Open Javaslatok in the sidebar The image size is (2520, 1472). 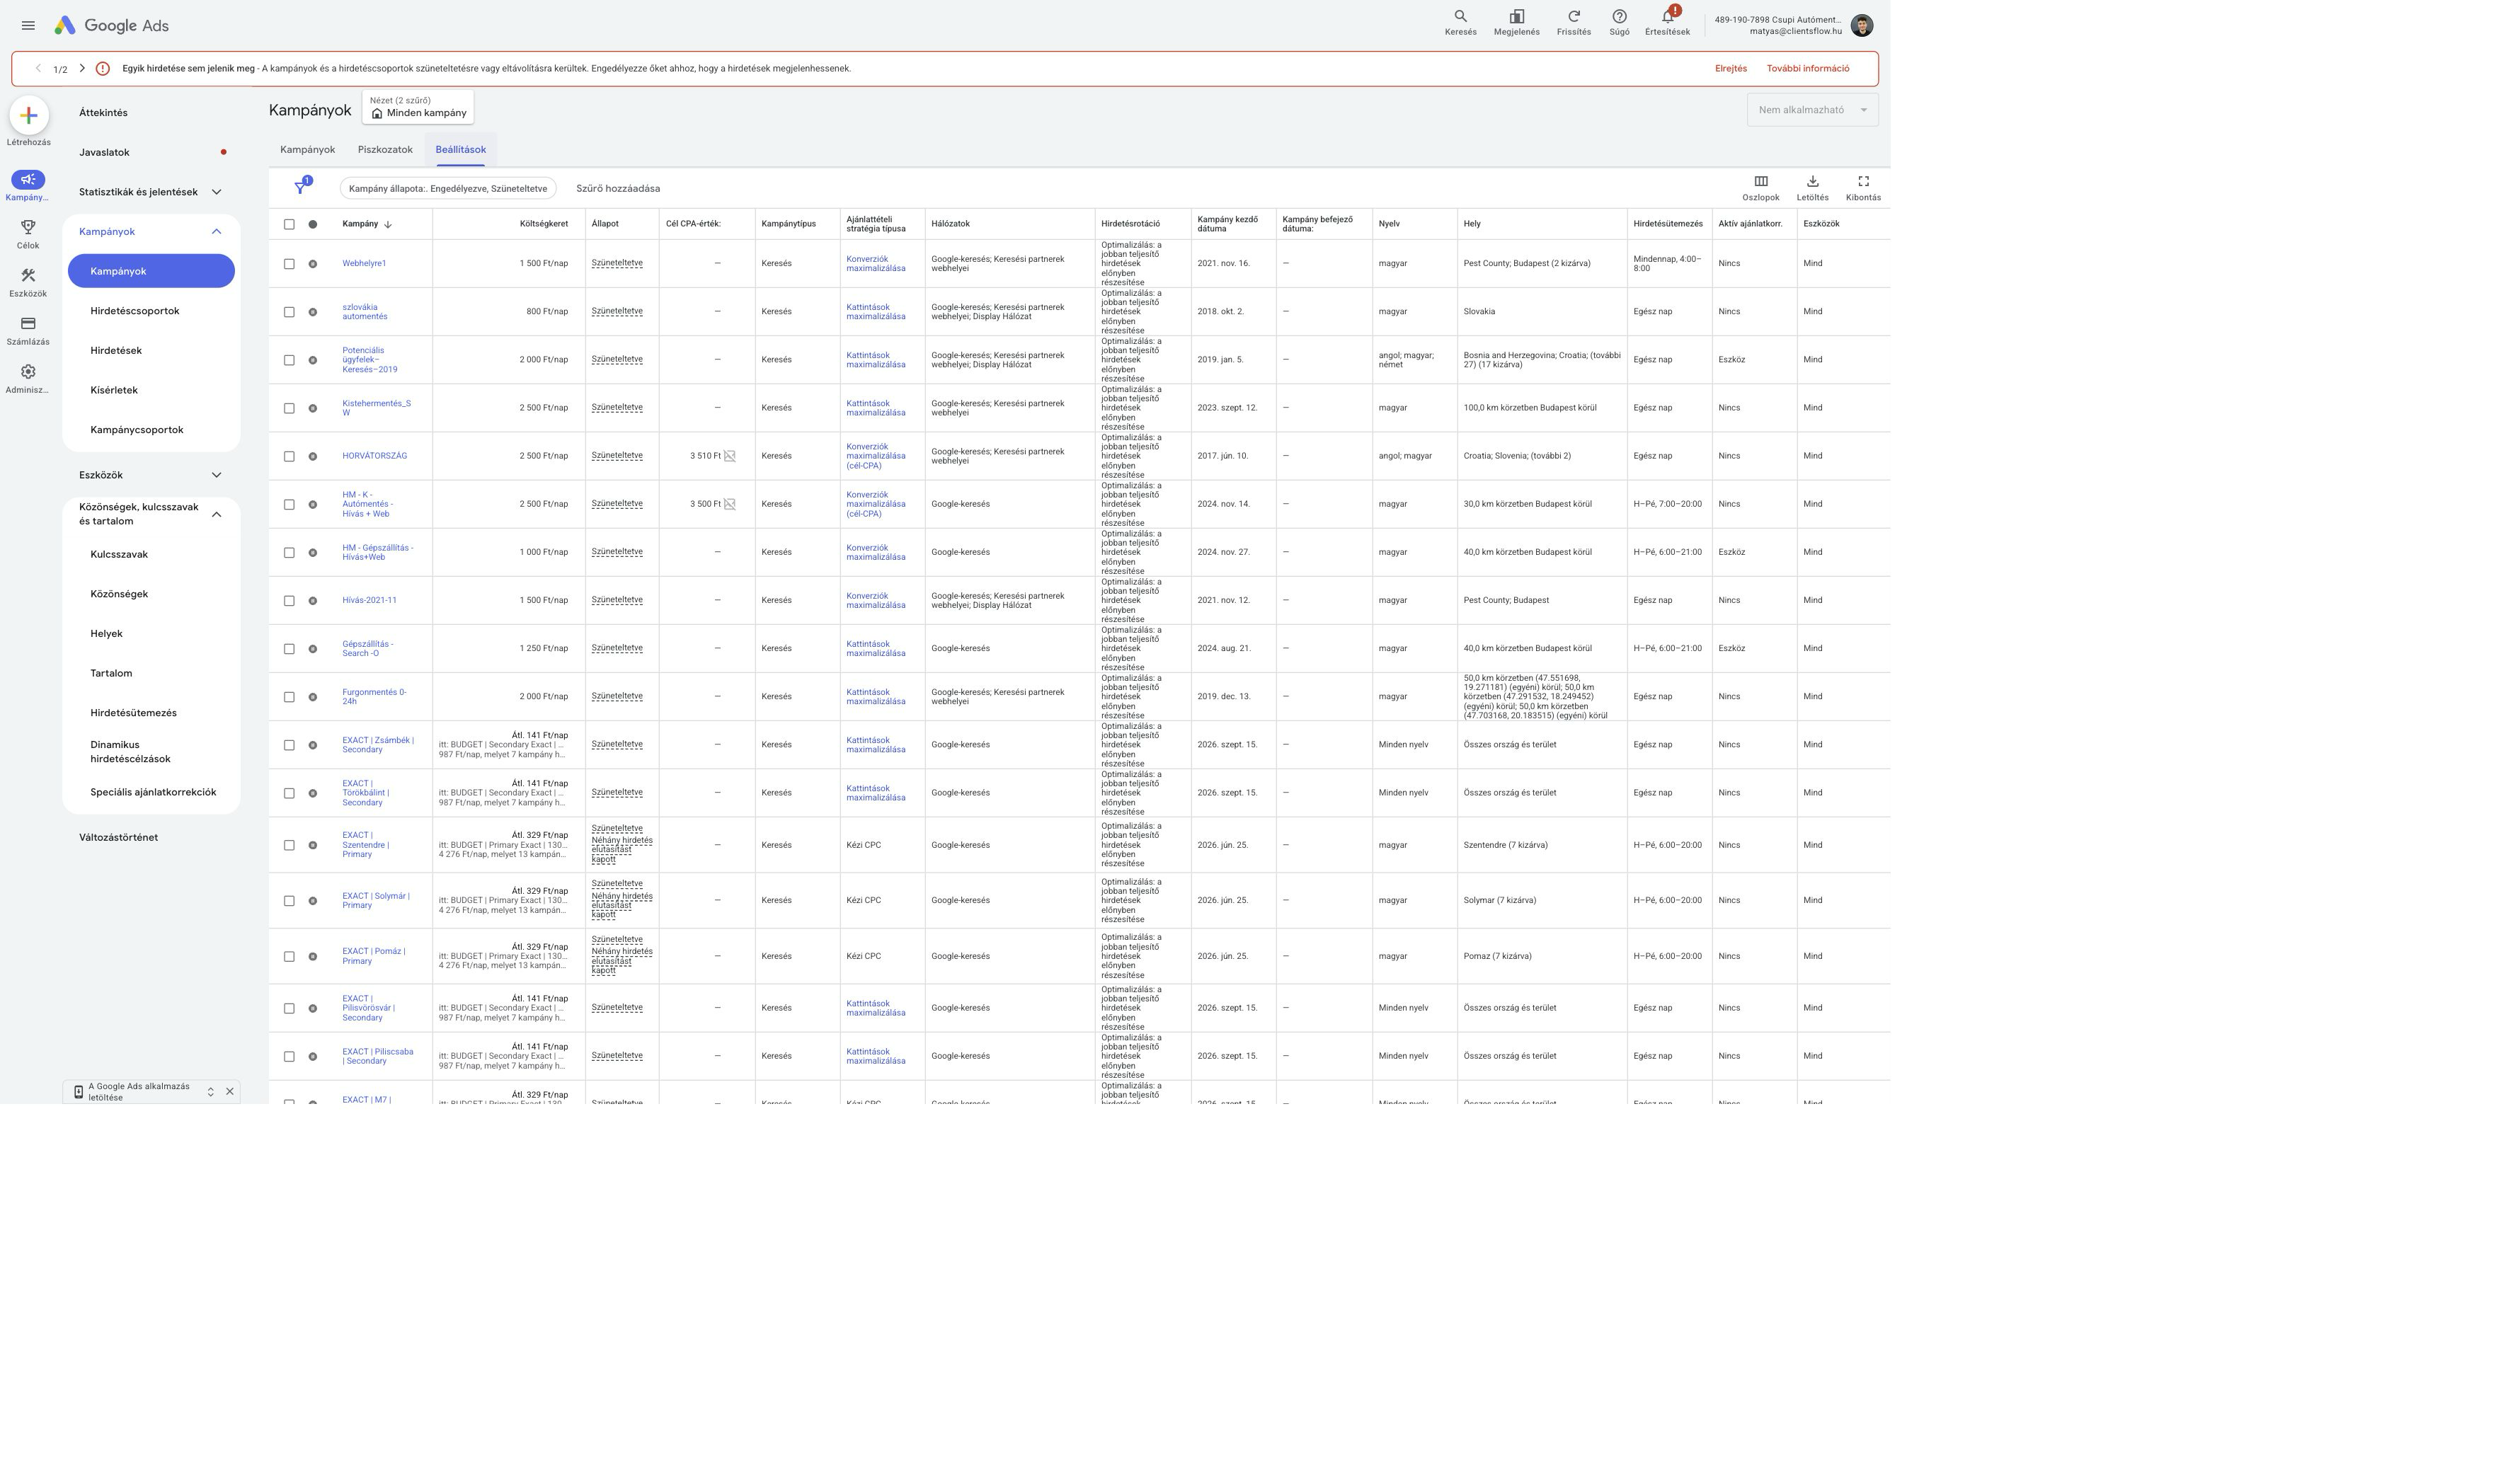coord(104,153)
